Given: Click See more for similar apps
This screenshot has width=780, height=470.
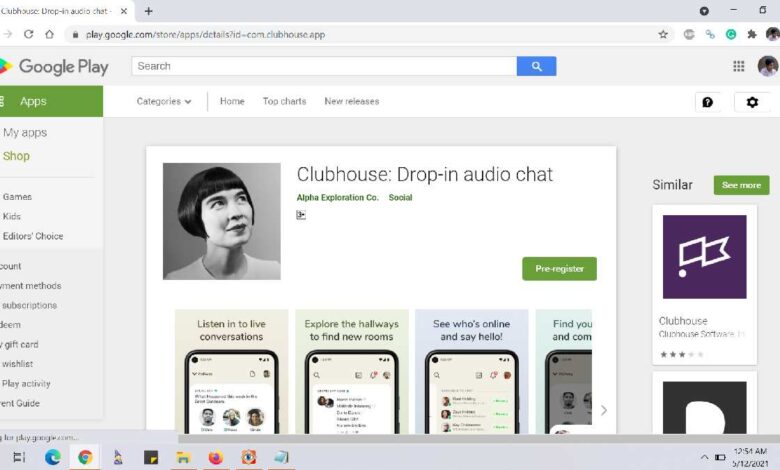Looking at the screenshot, I should point(741,185).
